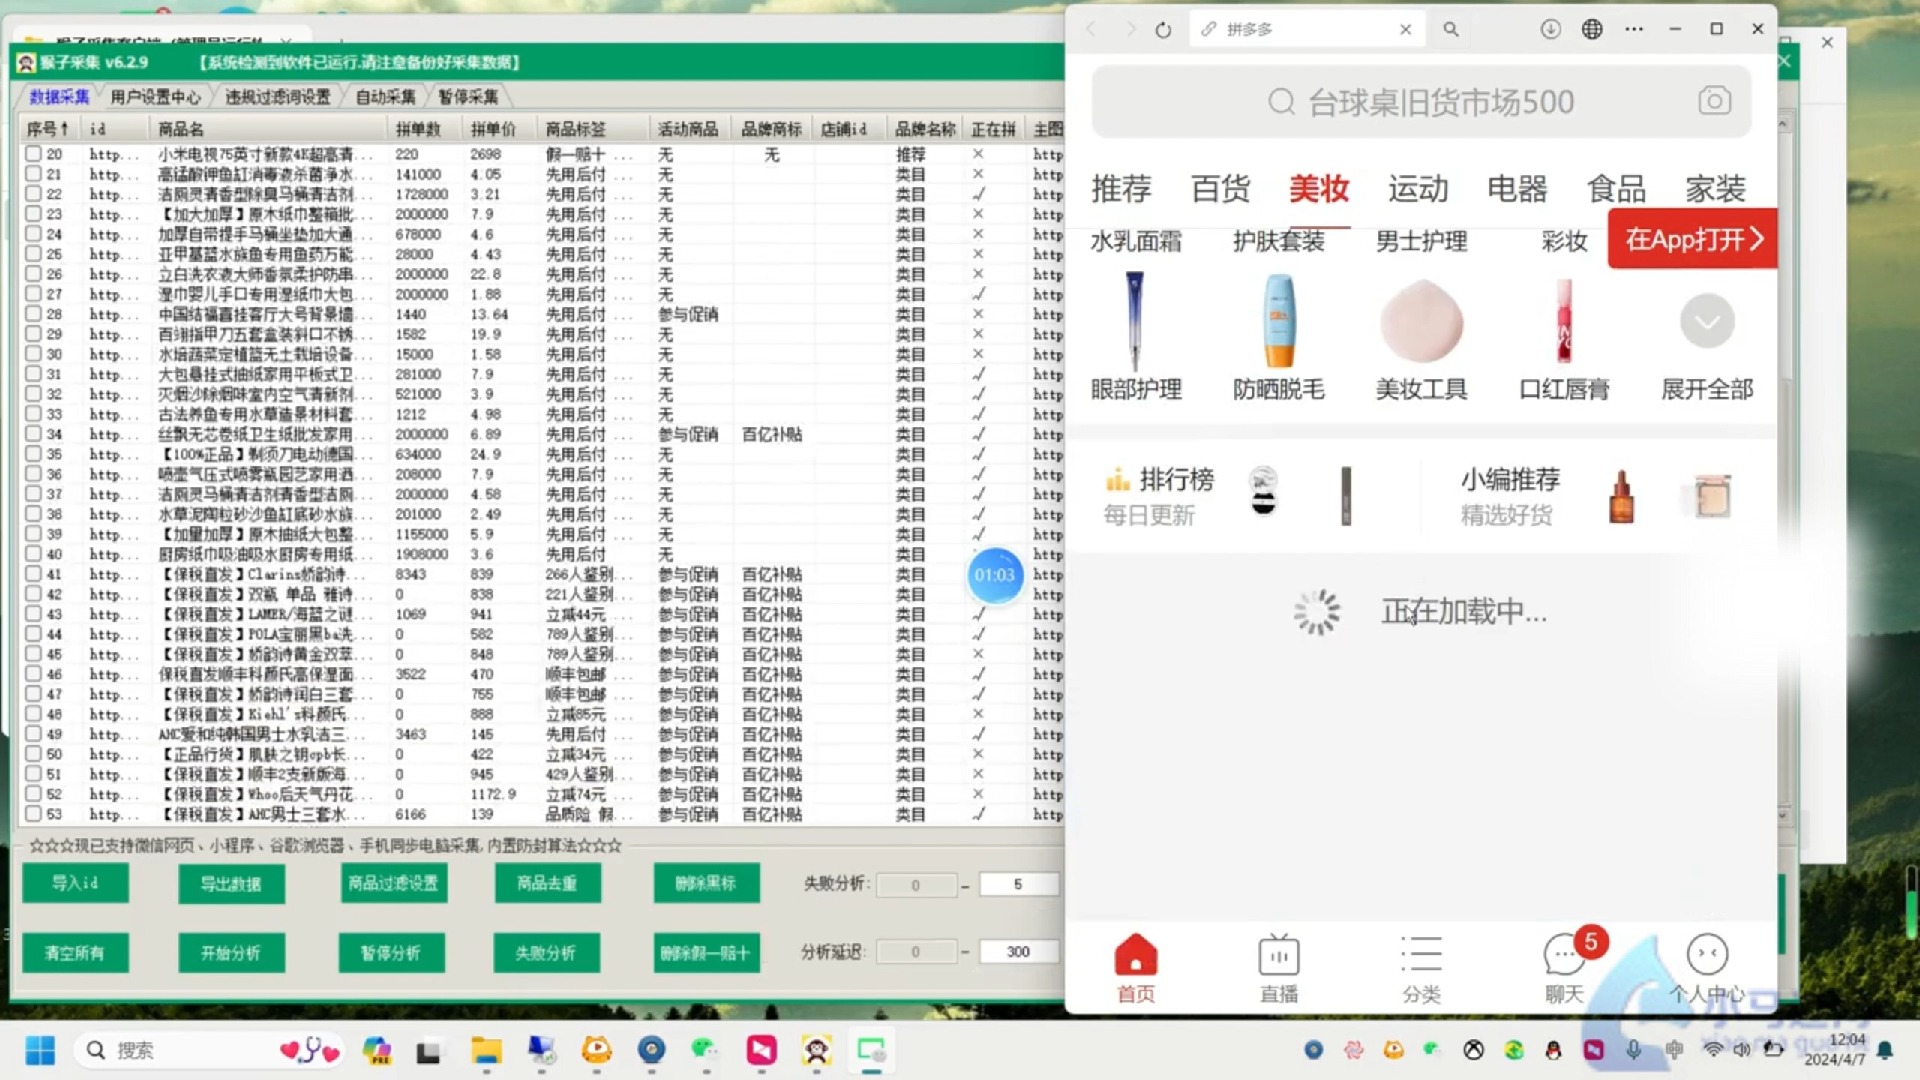The image size is (1920, 1080).
Task: Close the 拼多多 browser tab
Action: point(1405,30)
